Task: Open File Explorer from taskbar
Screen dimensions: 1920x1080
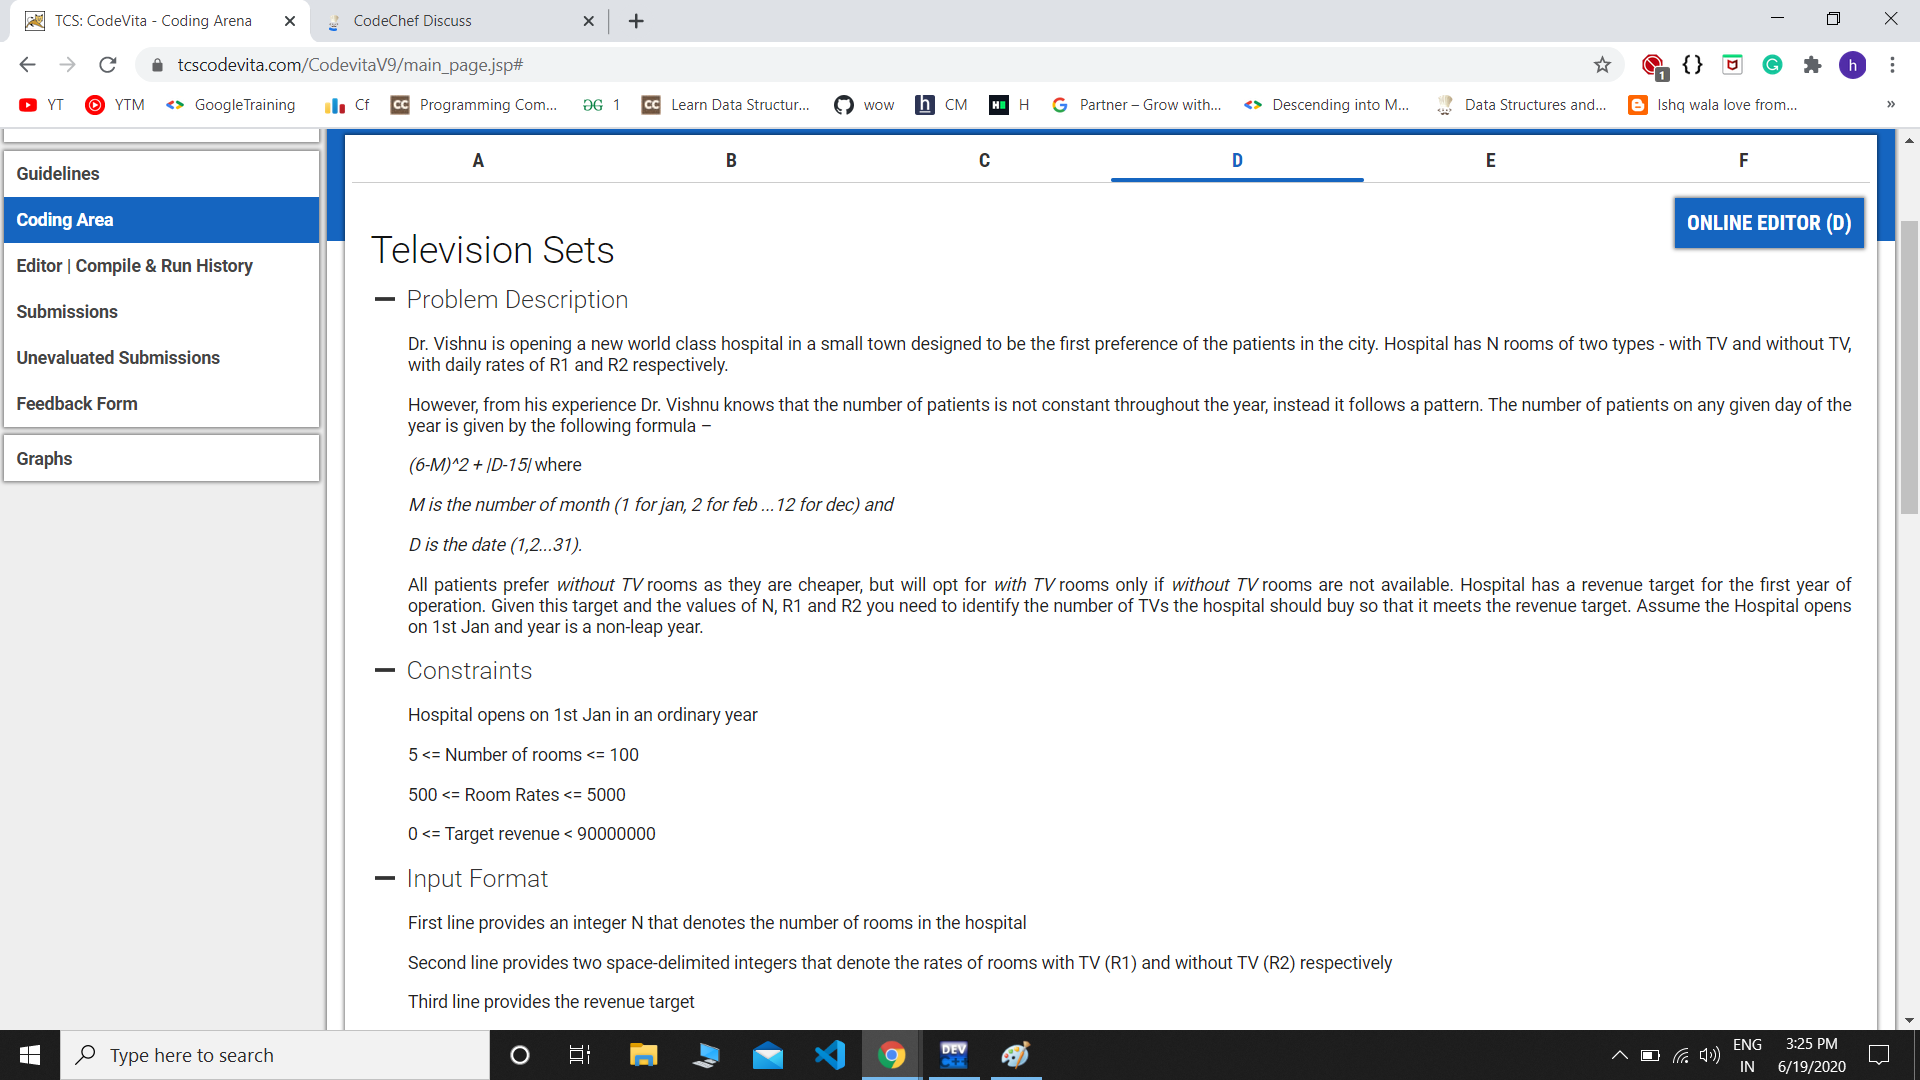Action: click(643, 1055)
